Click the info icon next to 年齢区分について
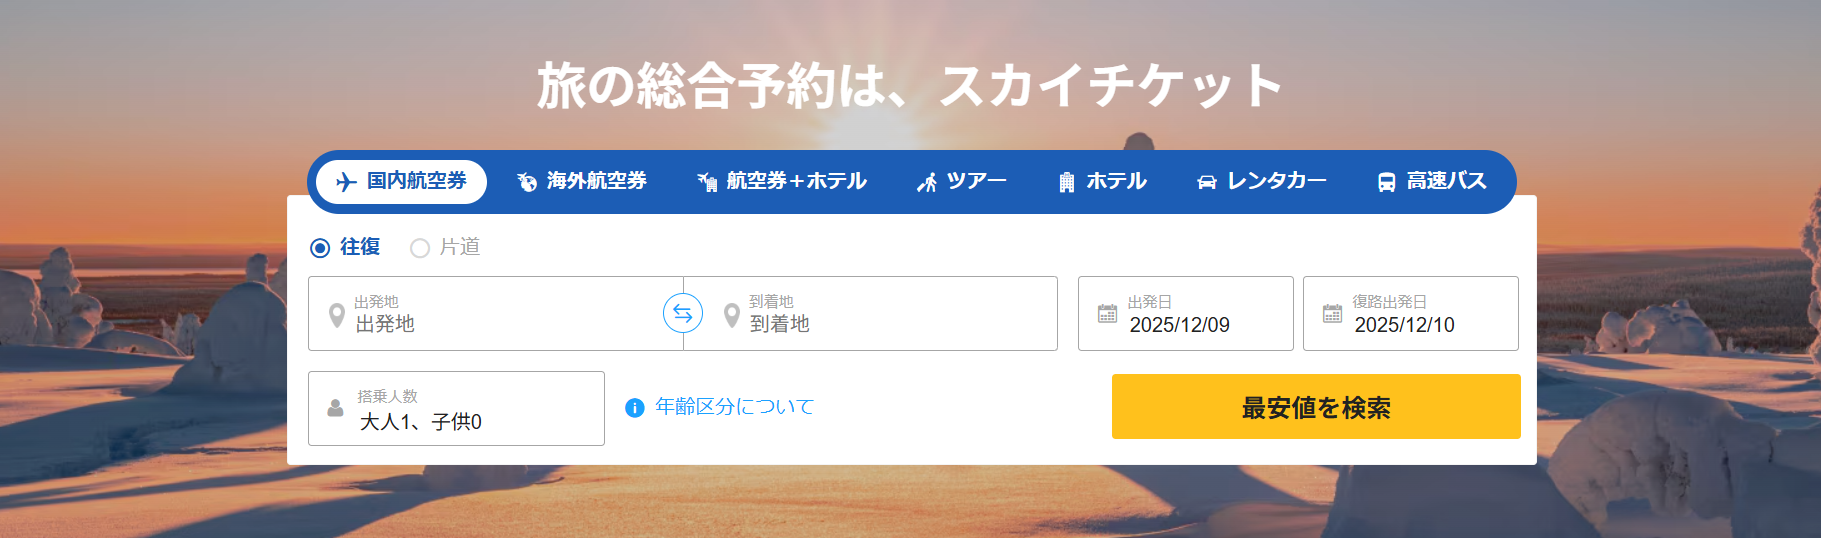 click(634, 408)
